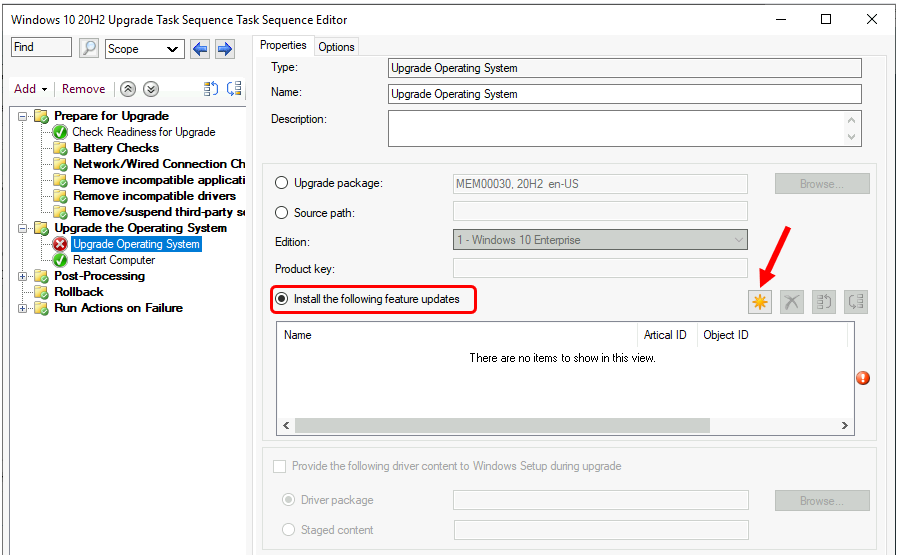Select Remove incompatible applications group
This screenshot has width=900, height=560.
pyautogui.click(x=159, y=180)
